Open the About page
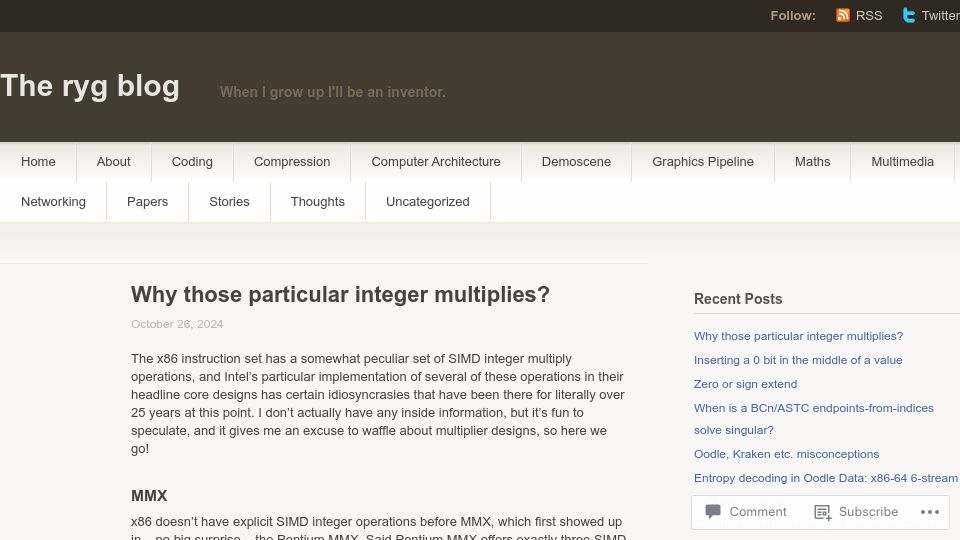The width and height of the screenshot is (960, 540). tap(113, 162)
